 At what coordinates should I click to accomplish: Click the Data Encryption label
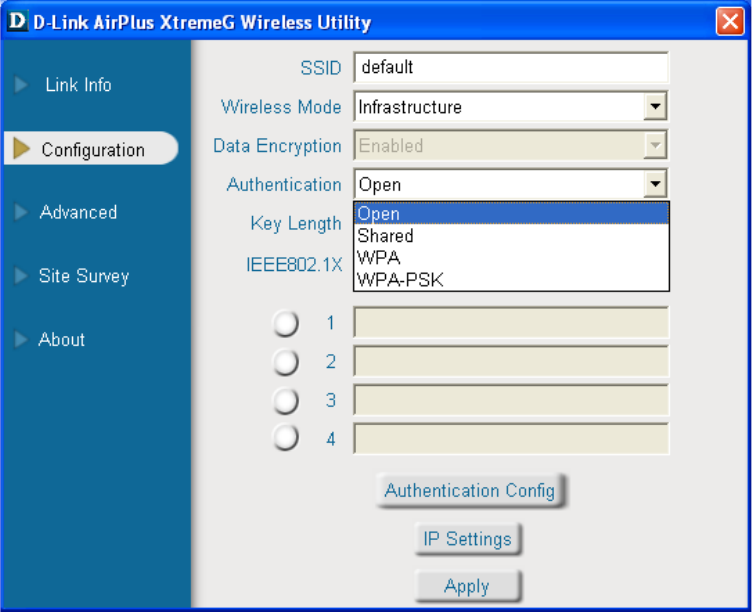(x=277, y=146)
